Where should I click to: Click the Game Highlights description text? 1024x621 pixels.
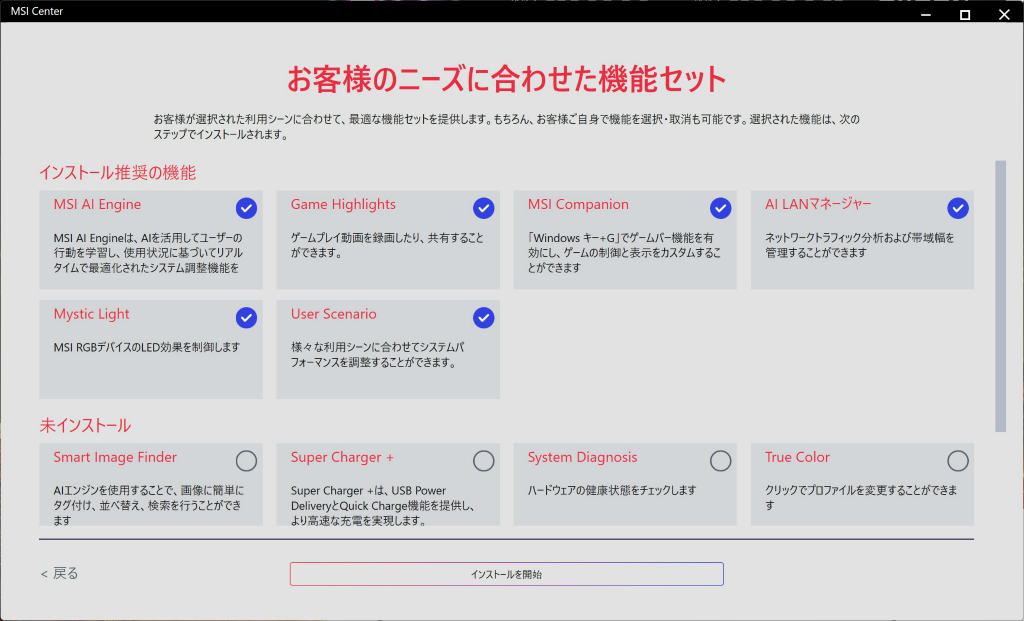point(387,245)
